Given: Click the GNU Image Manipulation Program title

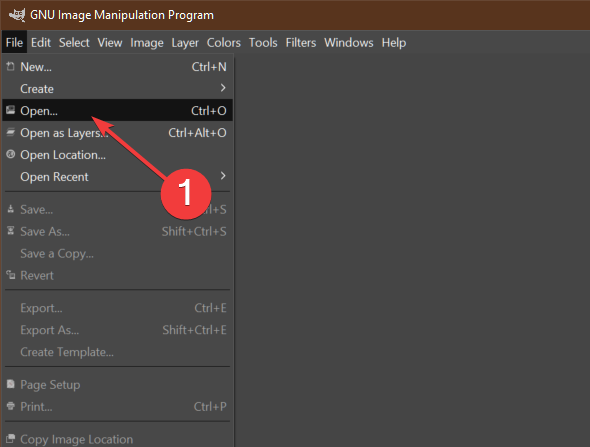Looking at the screenshot, I should (x=122, y=15).
